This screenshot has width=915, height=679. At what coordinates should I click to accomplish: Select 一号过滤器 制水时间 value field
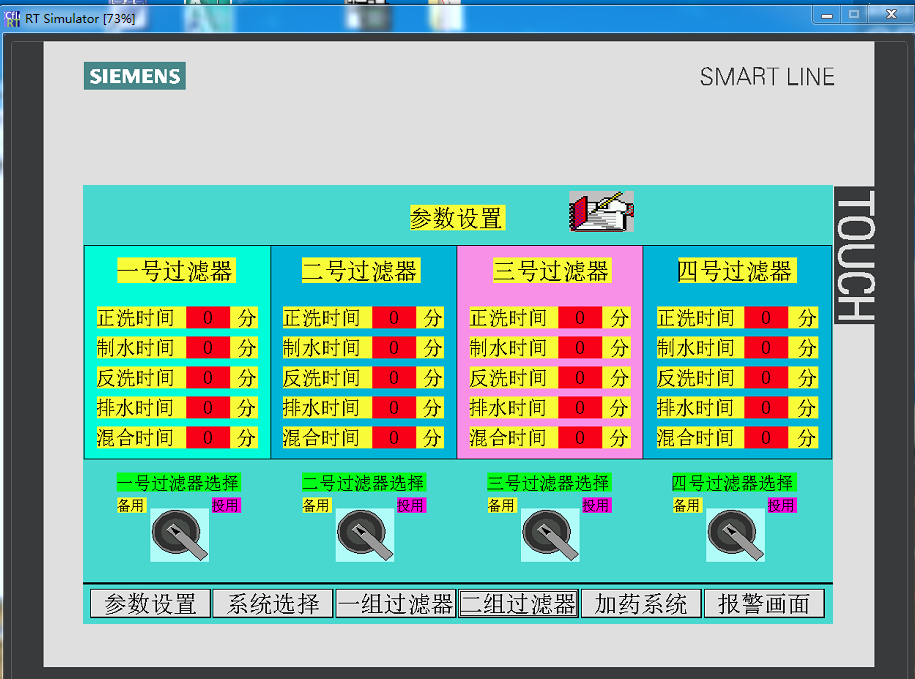(x=208, y=348)
